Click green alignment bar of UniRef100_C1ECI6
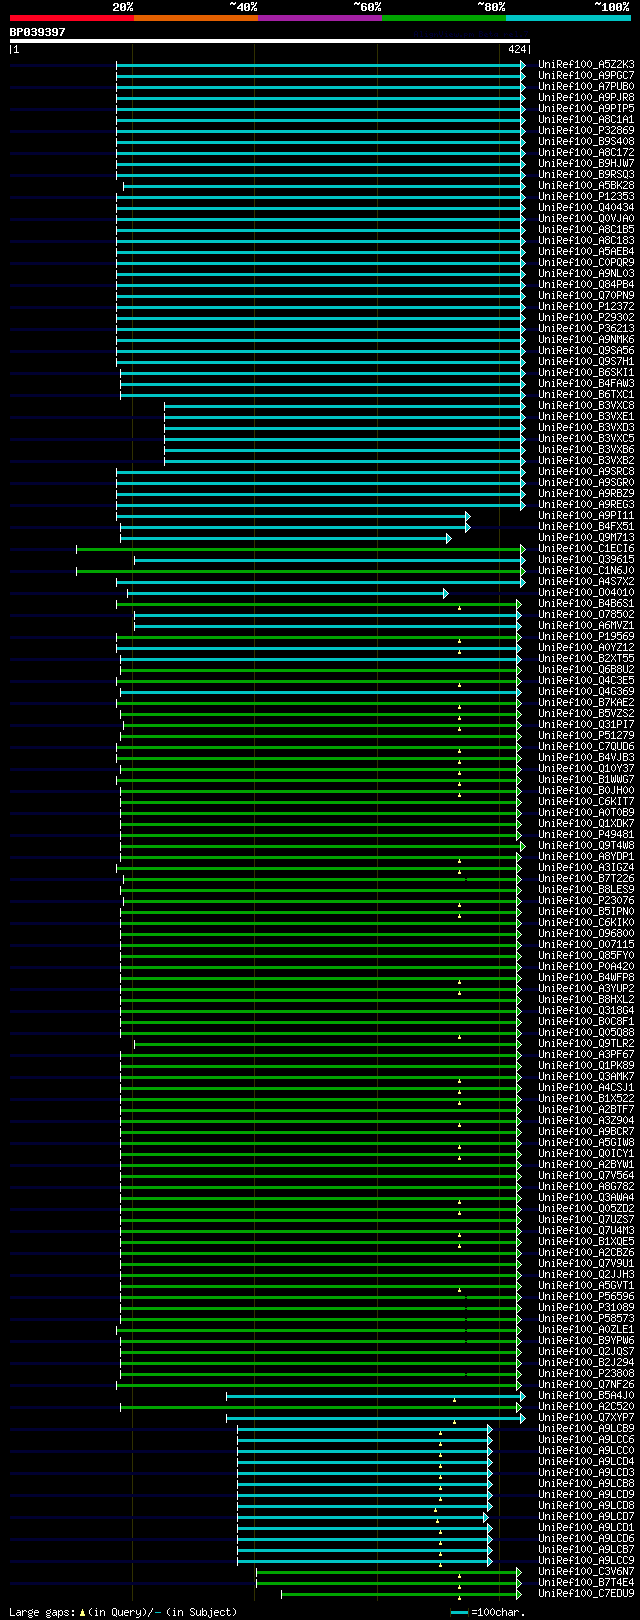640x1620 pixels. 300,549
